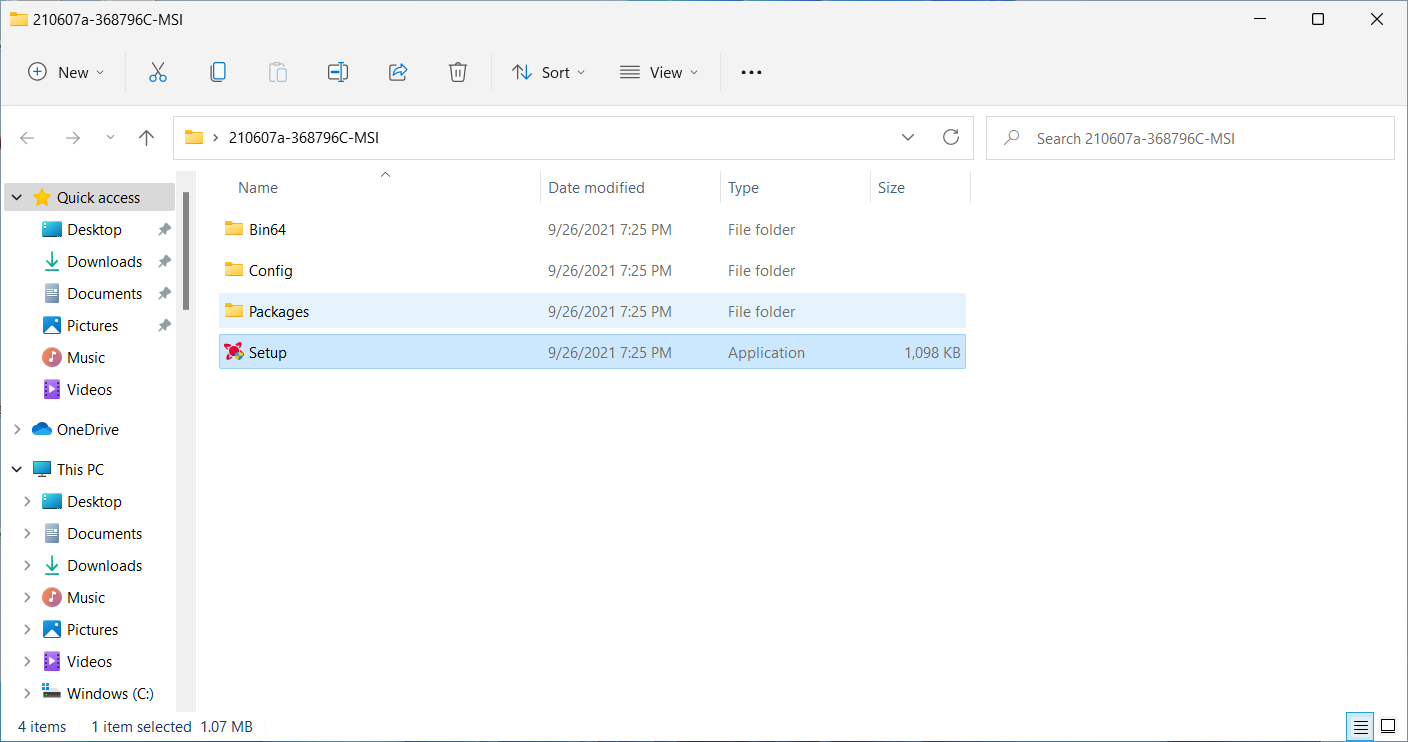1408x742 pixels.
Task: Expand the OneDrive tree node
Action: [x=17, y=430]
